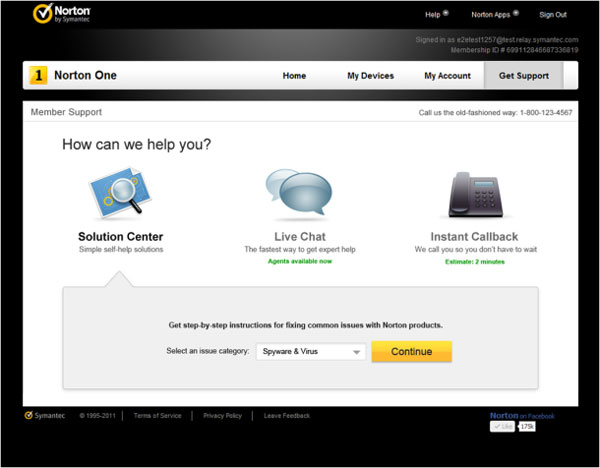This screenshot has height=468, width=600.
Task: Open the My Account tab
Action: (447, 76)
